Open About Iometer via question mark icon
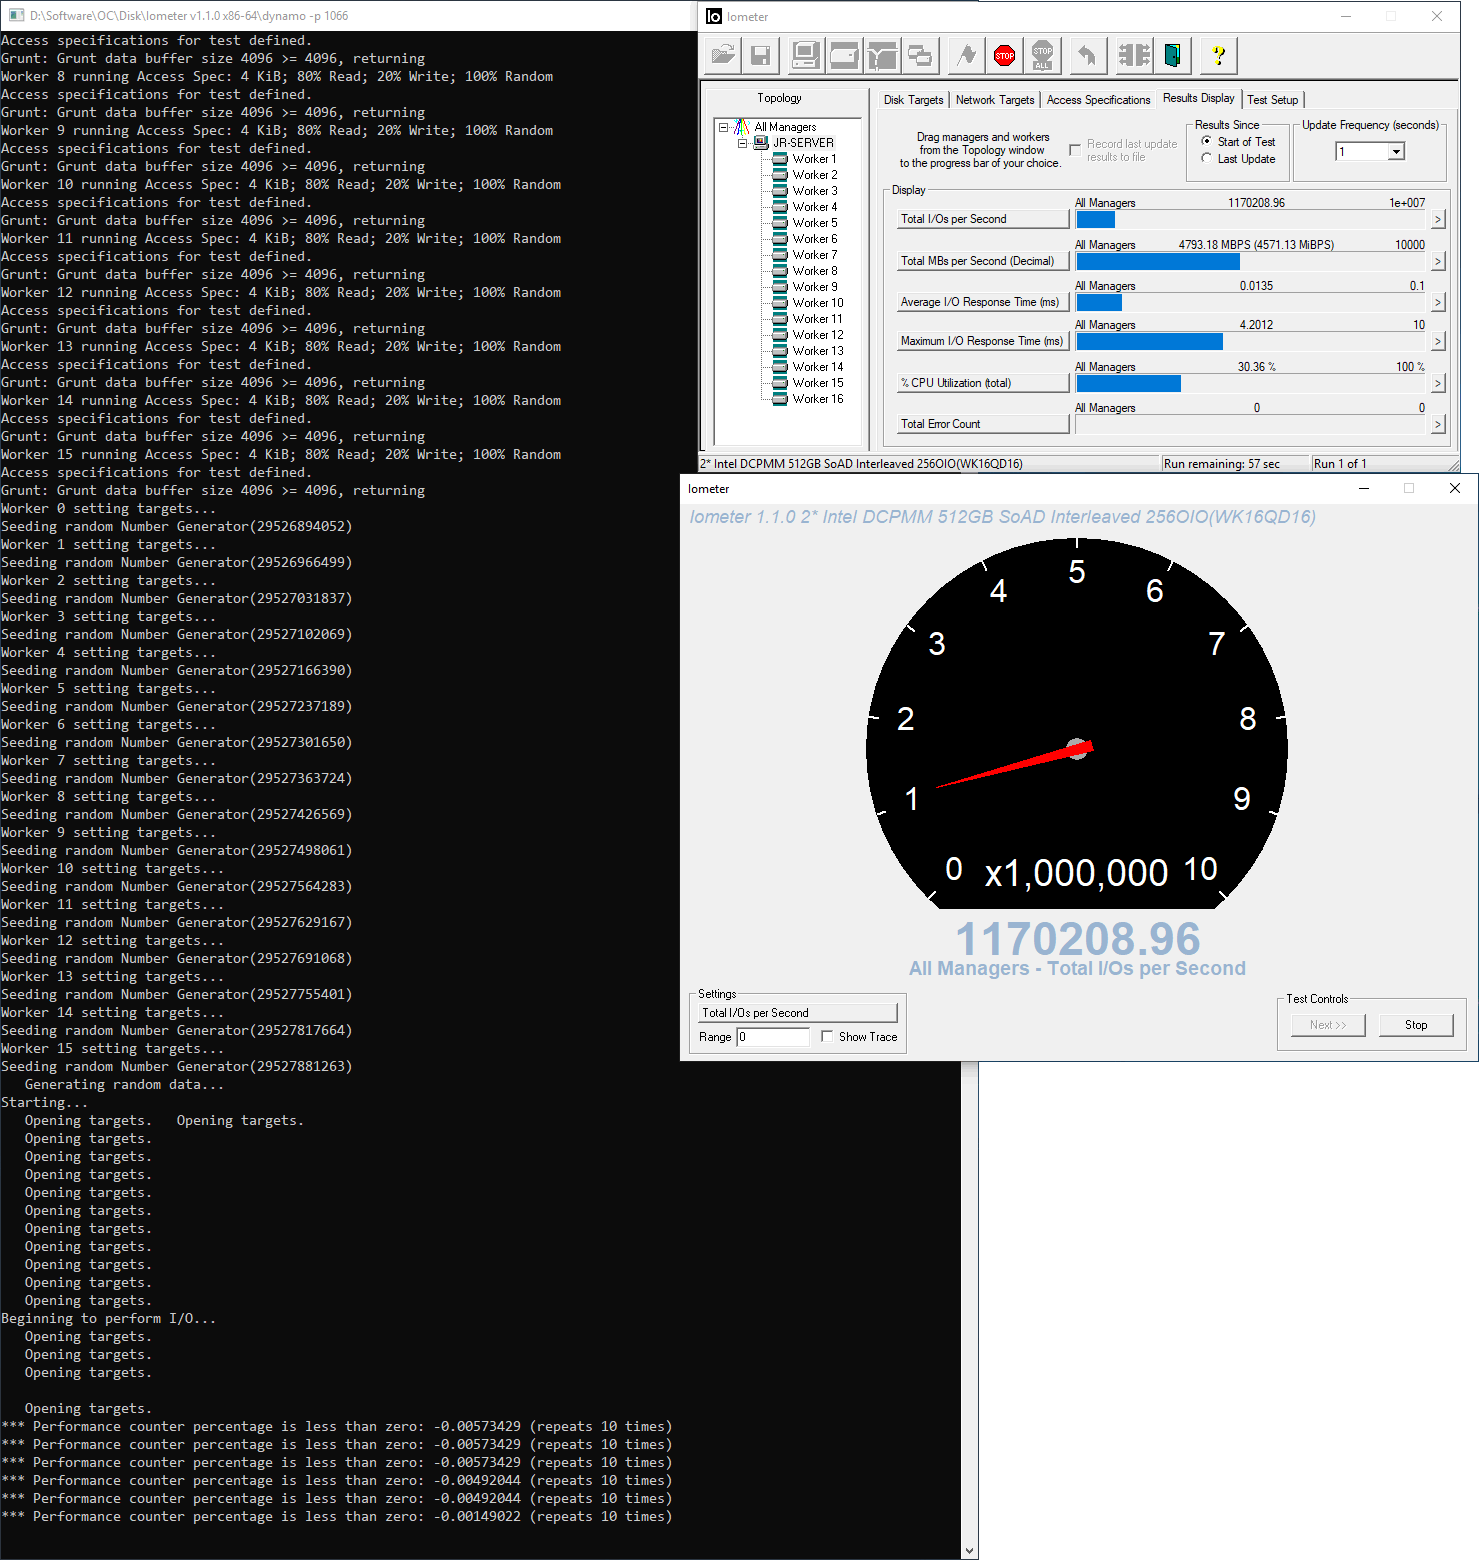 pos(1218,56)
